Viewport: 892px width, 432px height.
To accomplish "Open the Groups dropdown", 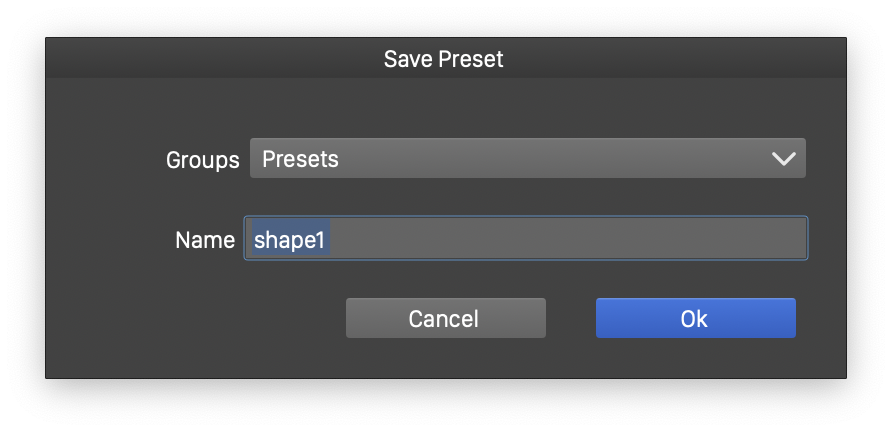I will click(527, 159).
